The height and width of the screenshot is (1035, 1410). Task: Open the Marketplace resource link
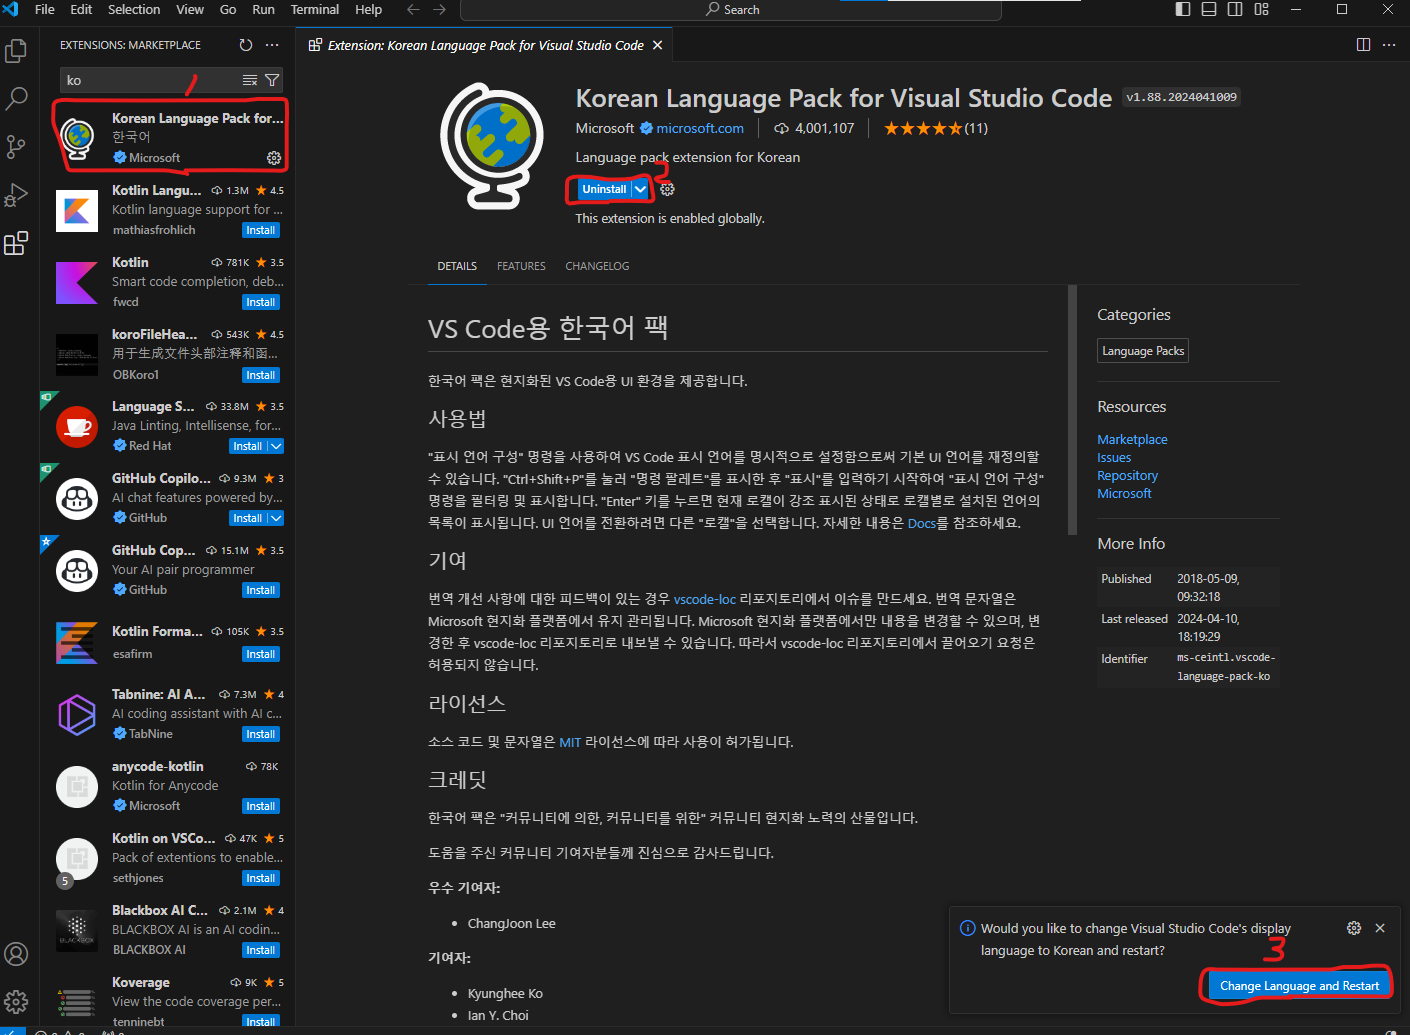1132,439
